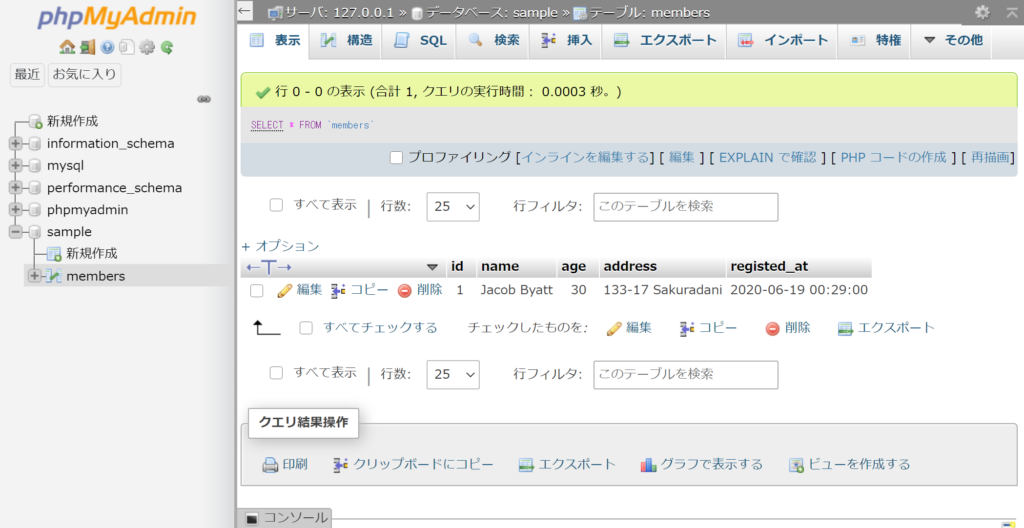Click the top row filter search field

685,207
